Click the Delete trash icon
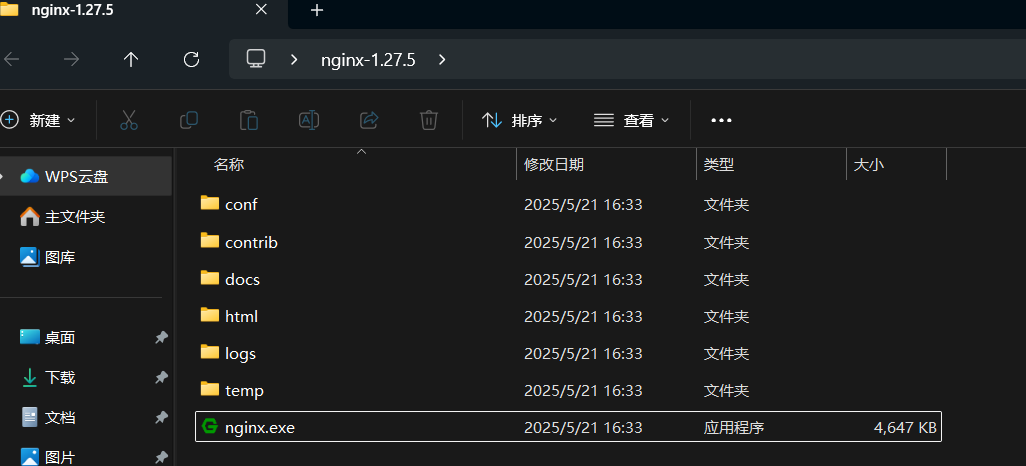This screenshot has width=1026, height=466. pos(429,120)
